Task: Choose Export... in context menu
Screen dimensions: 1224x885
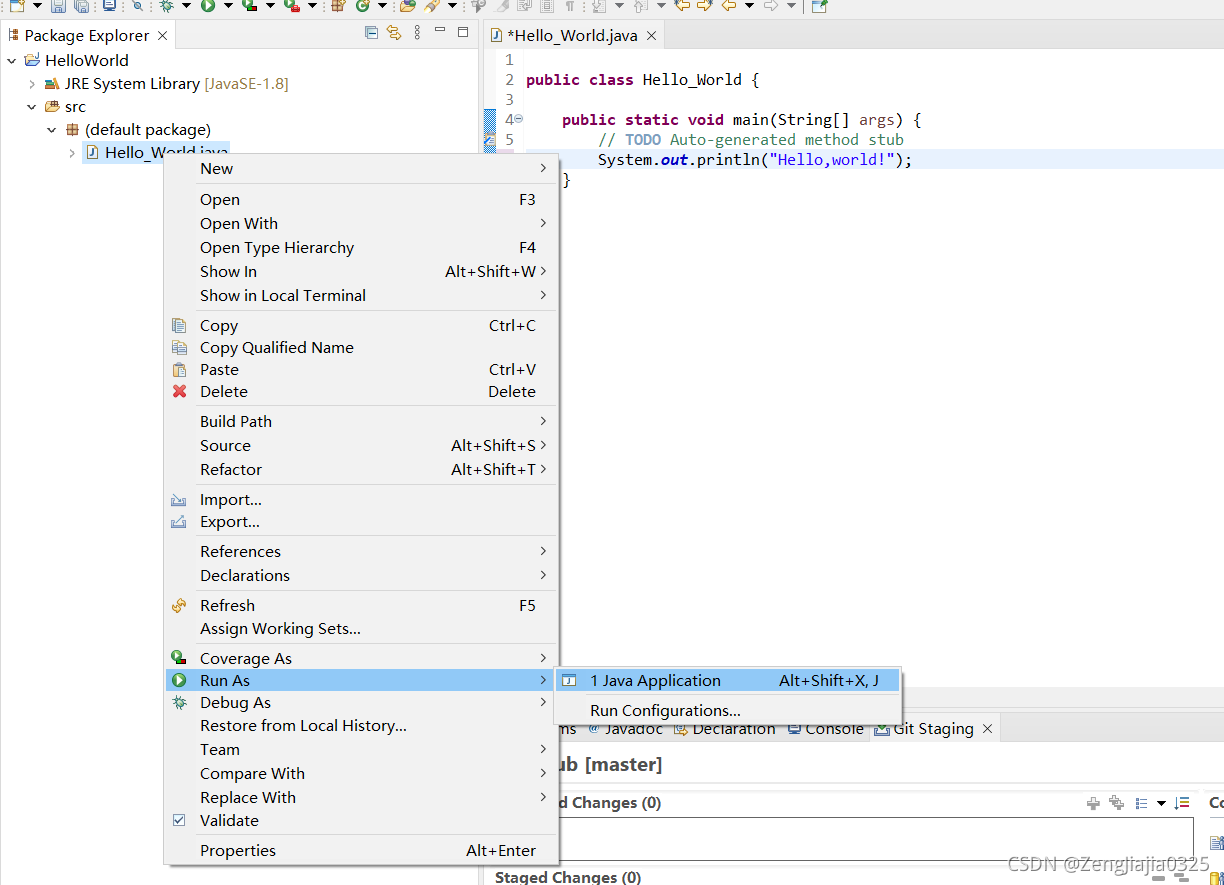Action: coord(361,522)
